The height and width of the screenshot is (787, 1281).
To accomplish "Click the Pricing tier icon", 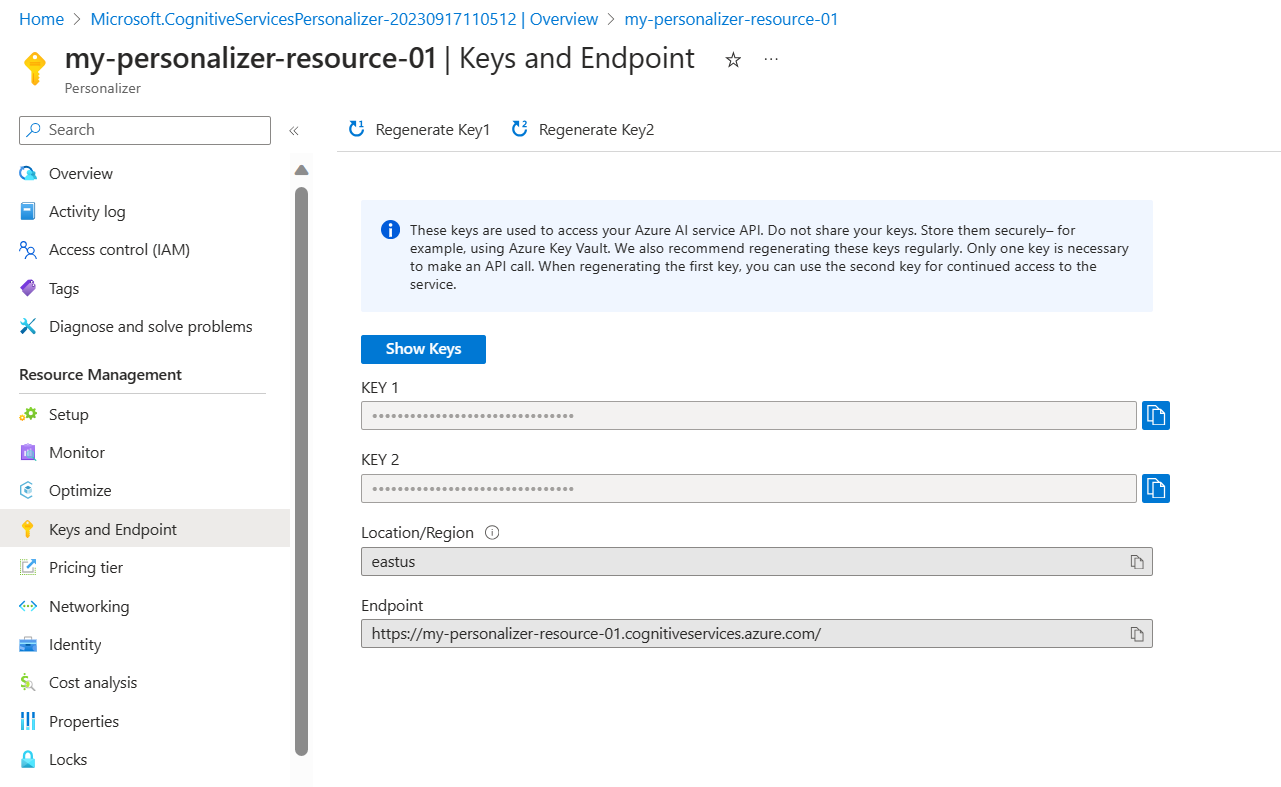I will pos(28,568).
